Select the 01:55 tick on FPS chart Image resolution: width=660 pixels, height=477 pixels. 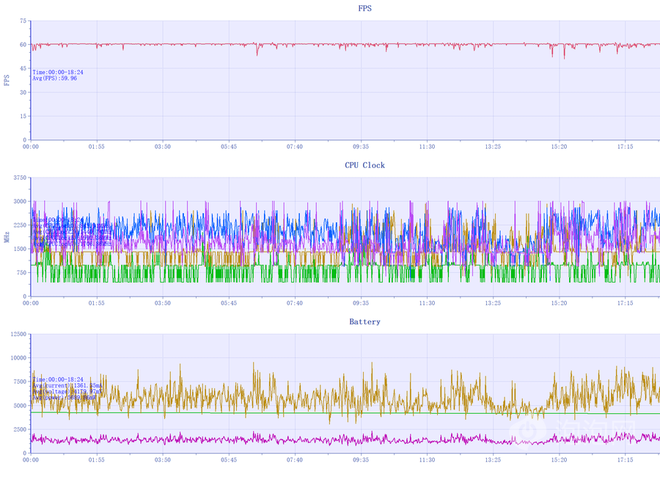[x=97, y=146]
